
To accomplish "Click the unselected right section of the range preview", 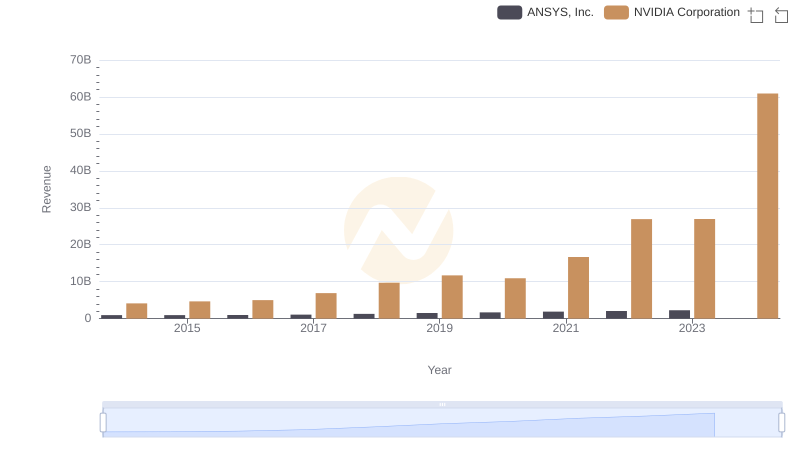I will point(747,424).
